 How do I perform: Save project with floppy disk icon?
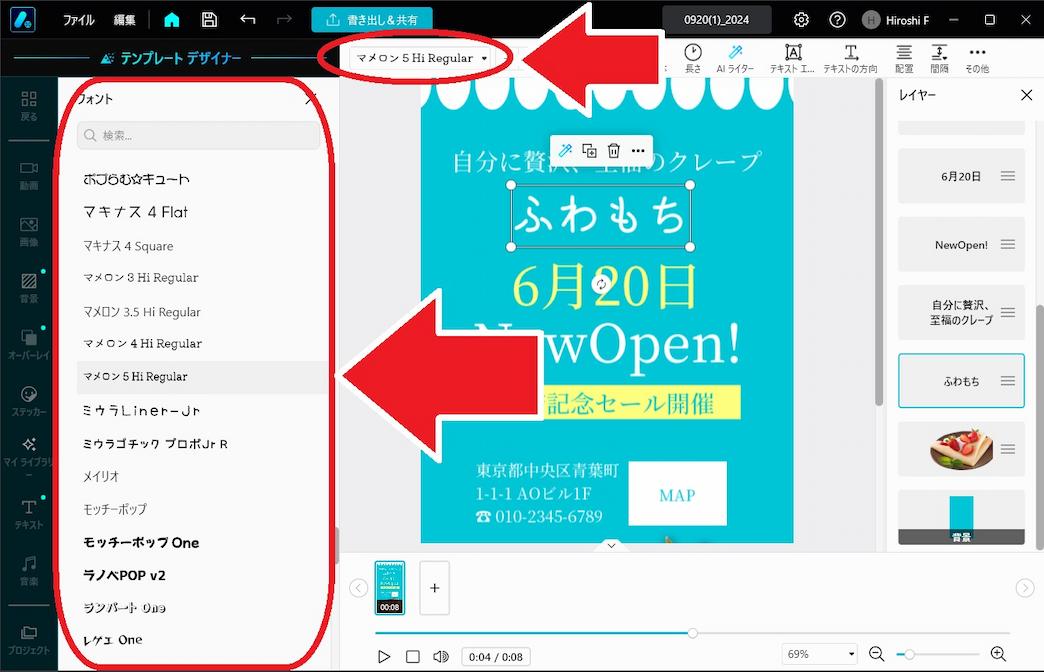pyautogui.click(x=209, y=20)
